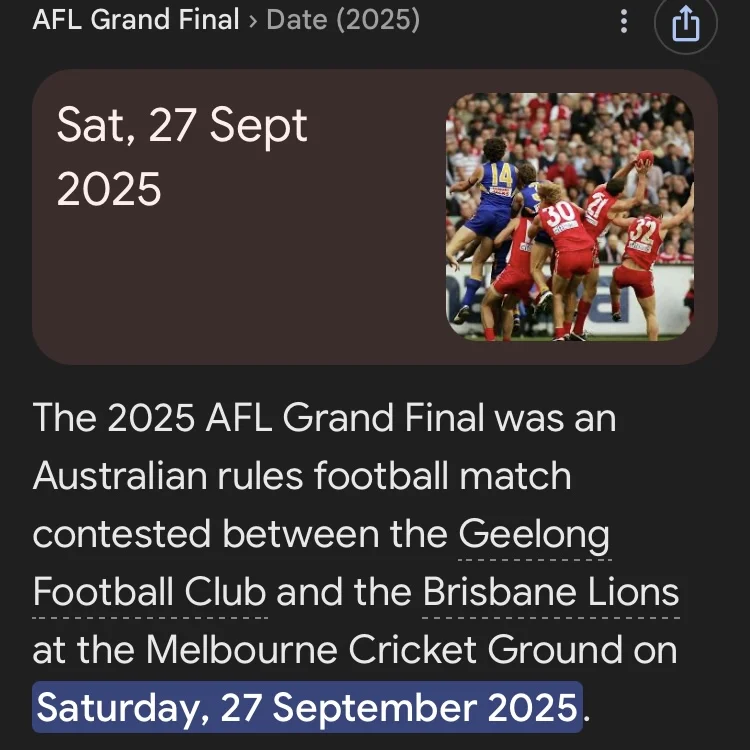This screenshot has width=750, height=750.
Task: Click the number 21 jersey in the photo
Action: pyautogui.click(x=598, y=203)
